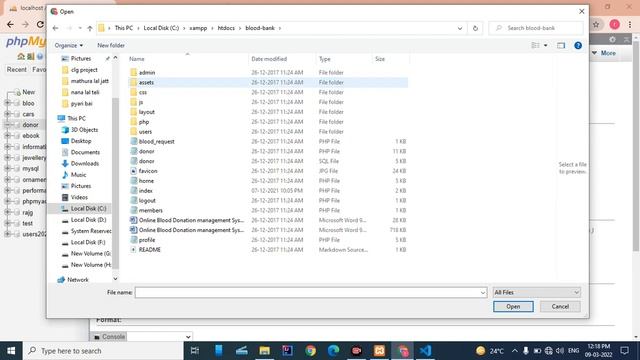640x360 pixels.
Task: Open the notification center icon
Action: 624,351
